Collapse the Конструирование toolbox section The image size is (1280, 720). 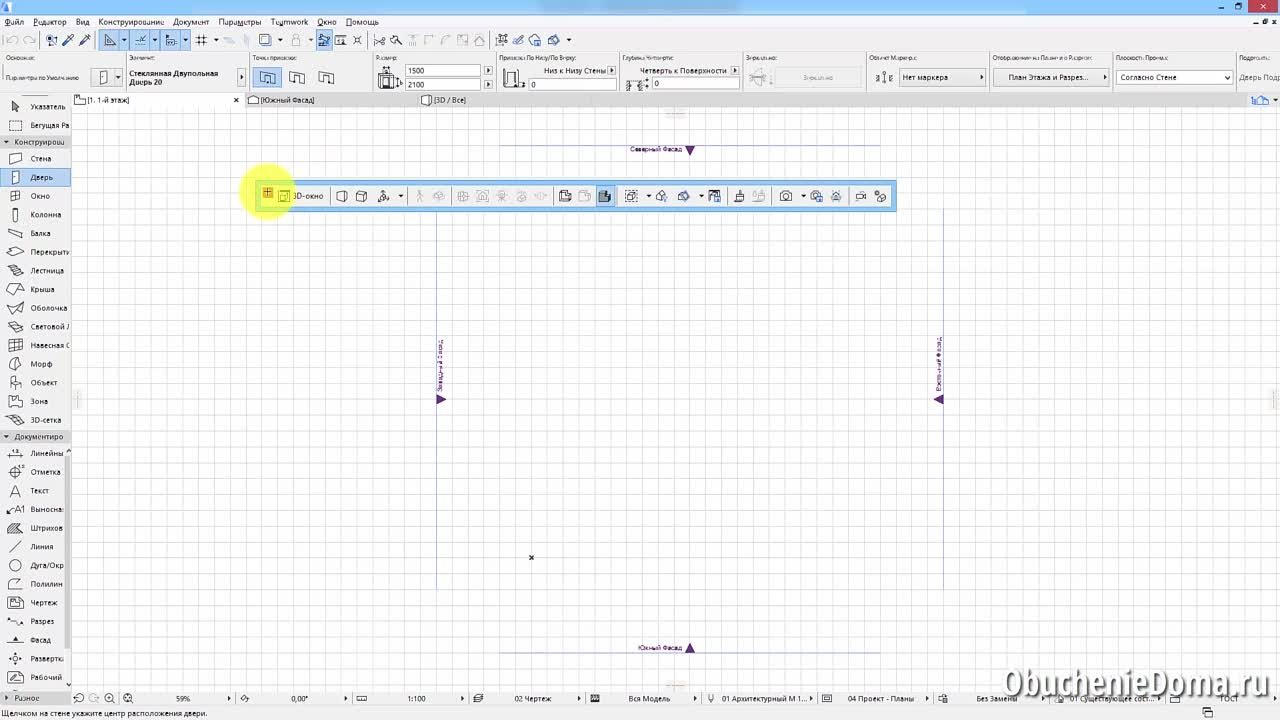coord(7,141)
